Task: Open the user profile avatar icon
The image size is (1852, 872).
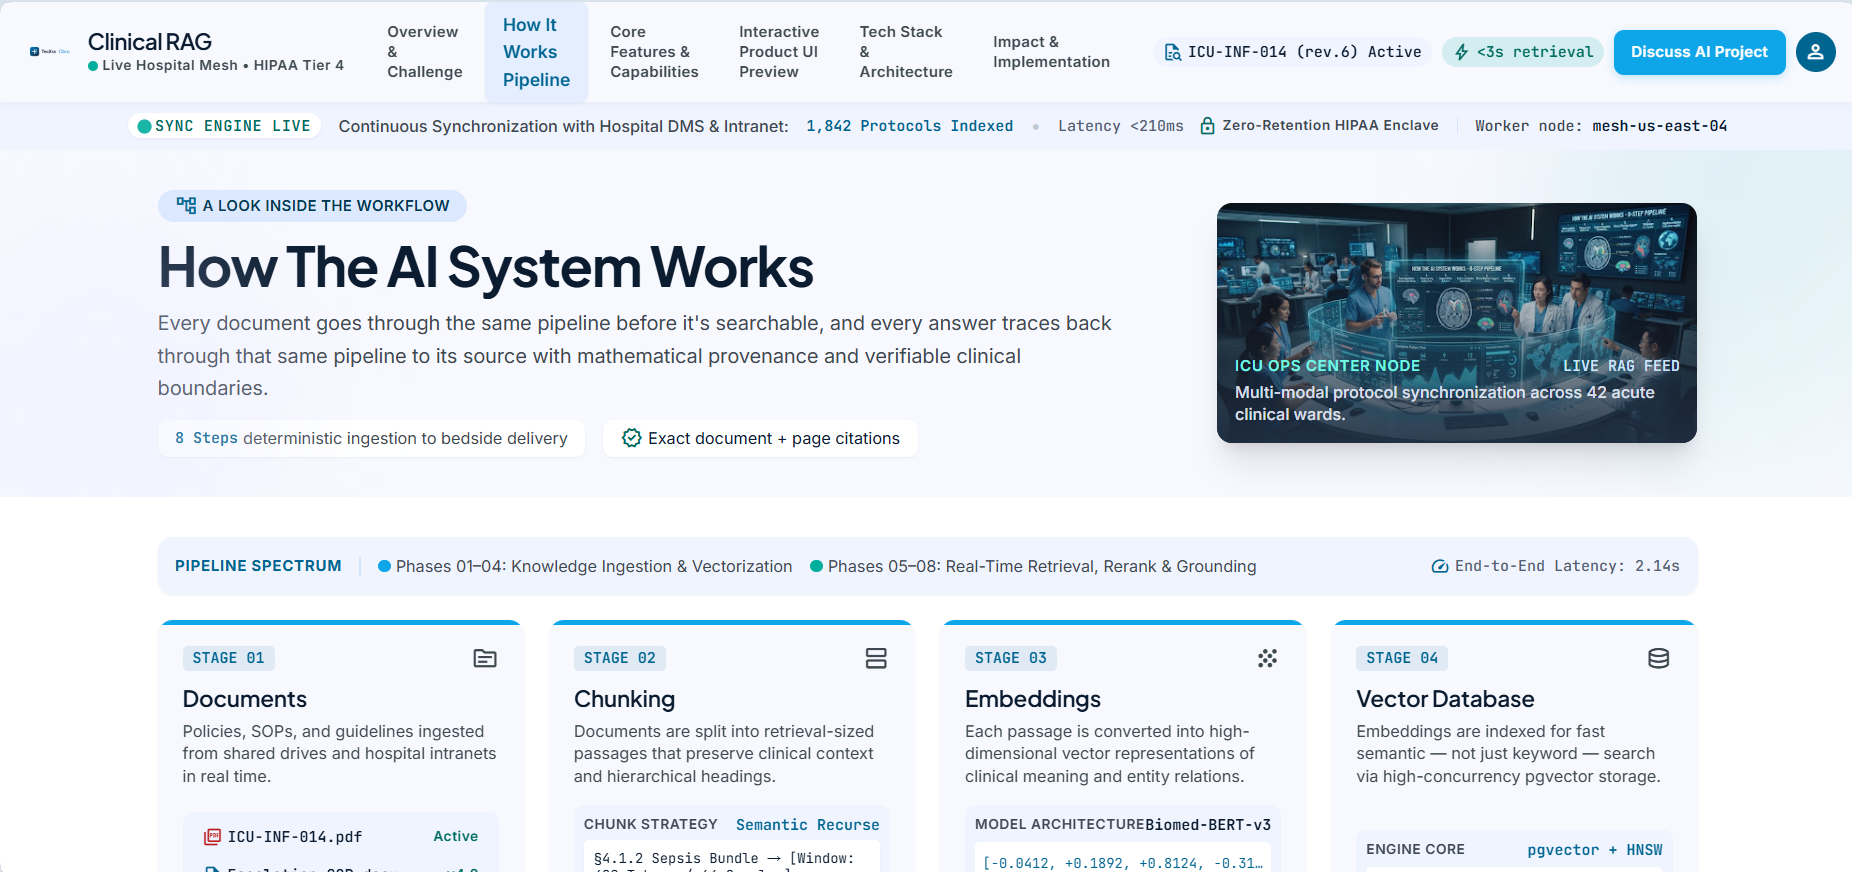Action: (x=1815, y=52)
